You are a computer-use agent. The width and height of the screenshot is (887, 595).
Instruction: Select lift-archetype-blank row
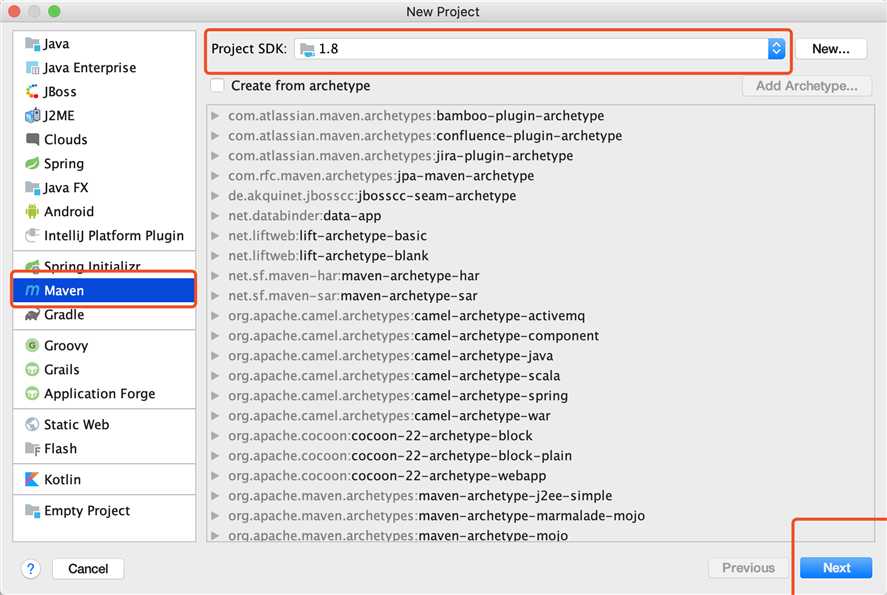(541, 256)
